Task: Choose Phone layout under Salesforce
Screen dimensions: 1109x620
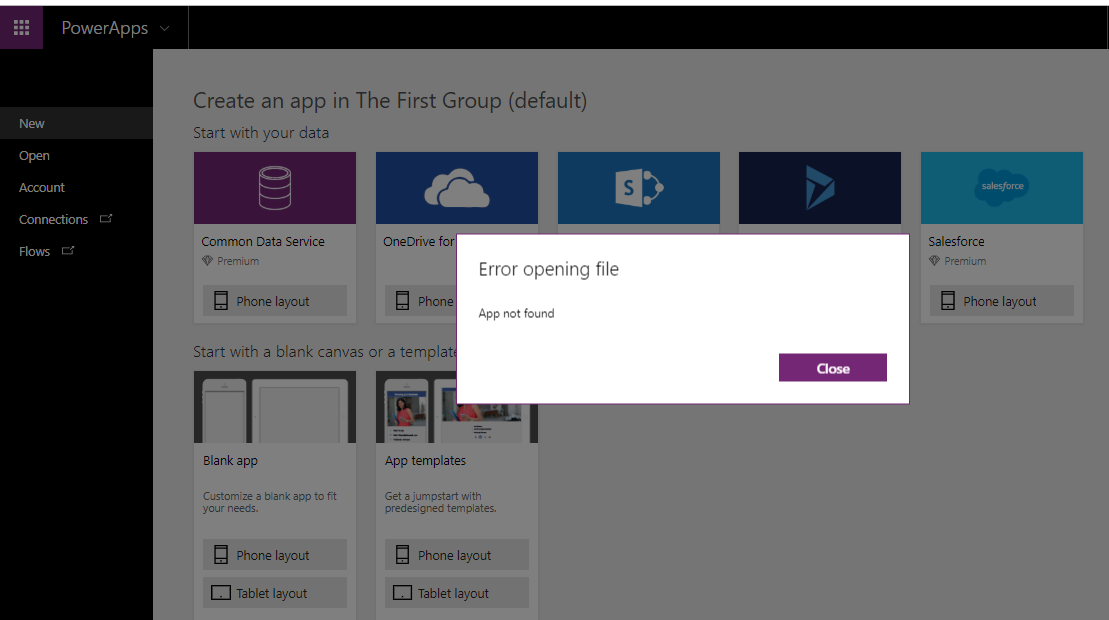Action: click(x=1001, y=300)
